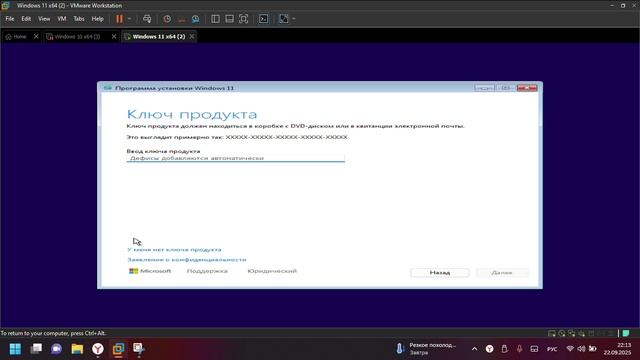Click the USB device tray icon
The image size is (640, 360).
[504, 349]
